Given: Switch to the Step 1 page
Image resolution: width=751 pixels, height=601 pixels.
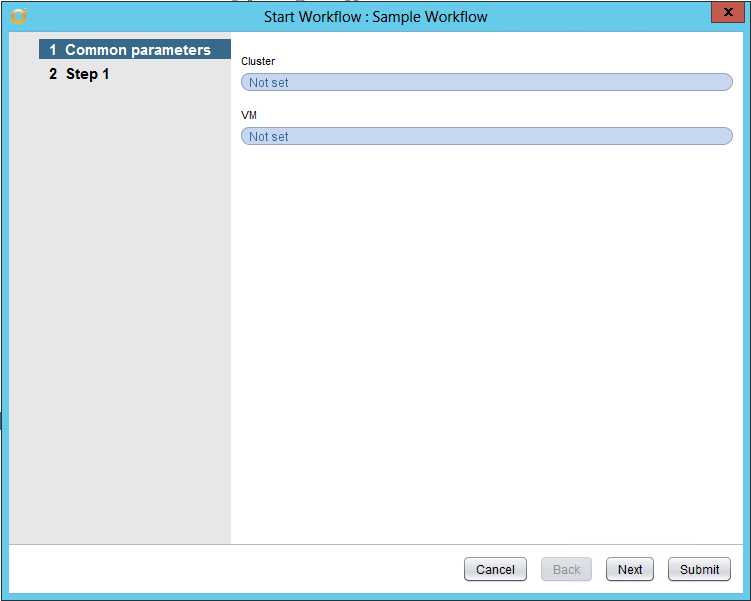Looking at the screenshot, I should click(x=87, y=74).
